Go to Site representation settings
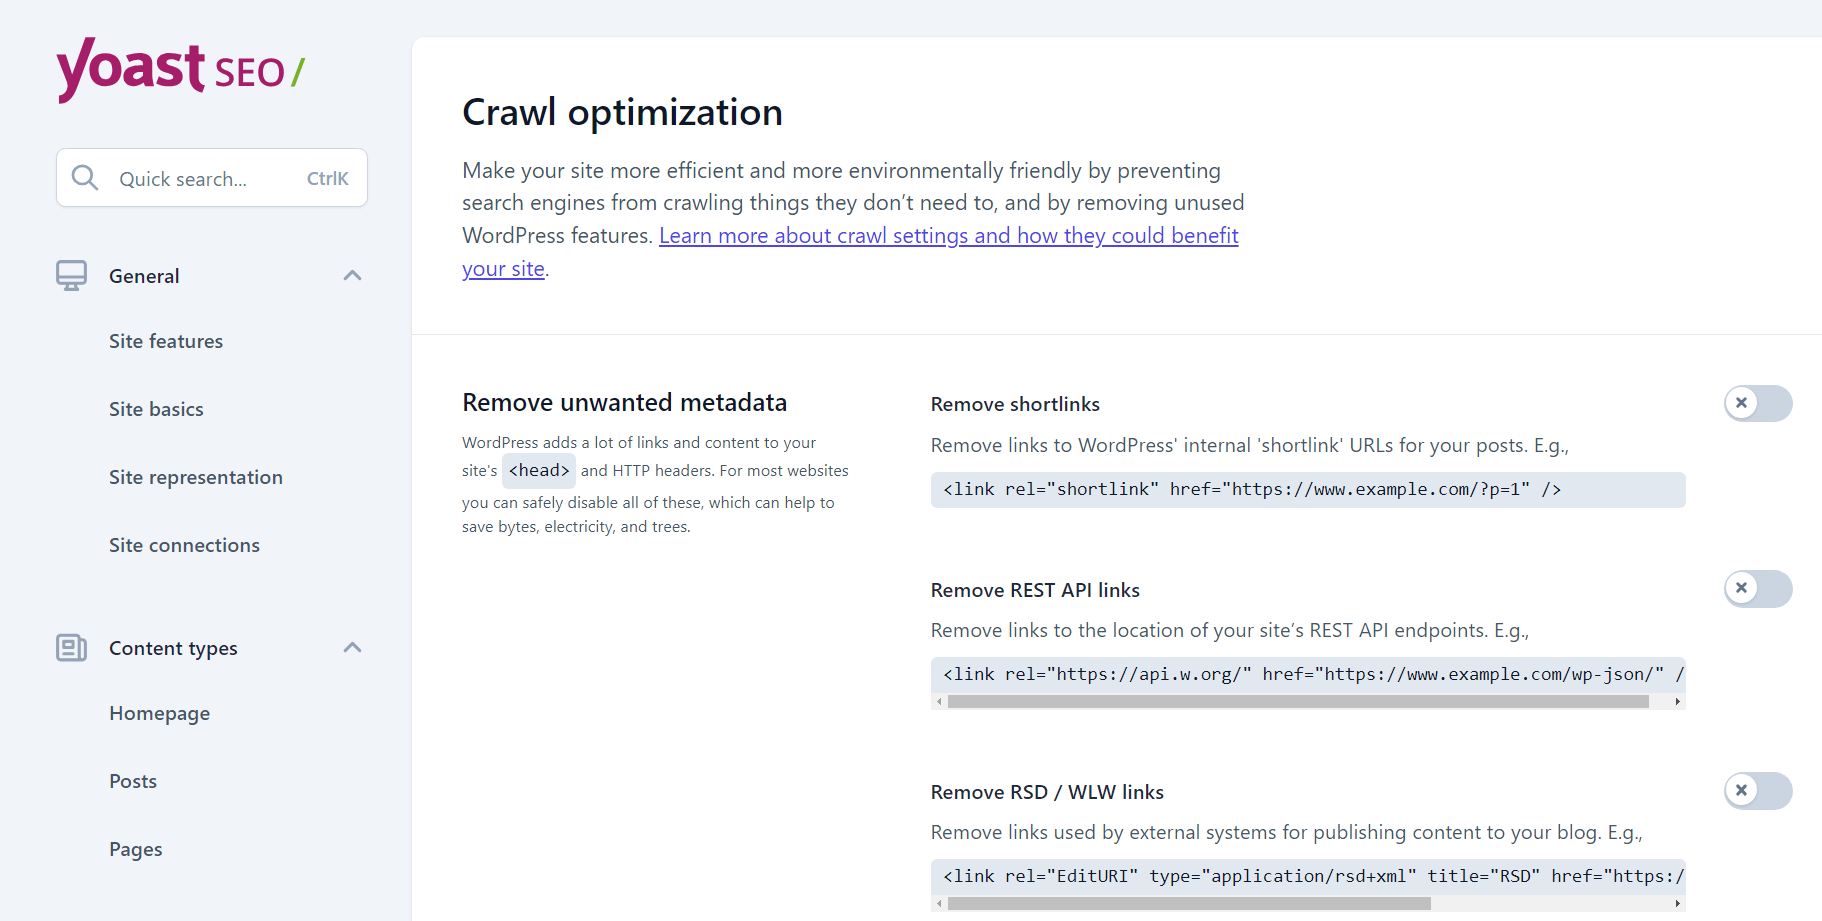 click(x=196, y=478)
